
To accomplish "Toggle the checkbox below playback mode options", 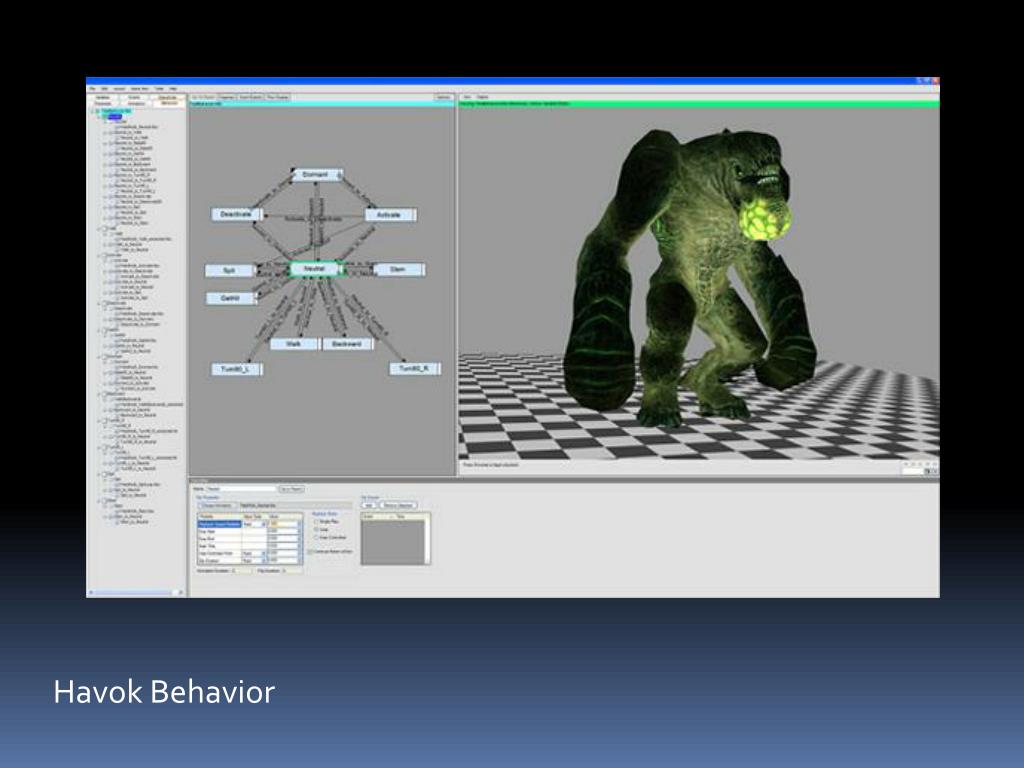I will [310, 552].
